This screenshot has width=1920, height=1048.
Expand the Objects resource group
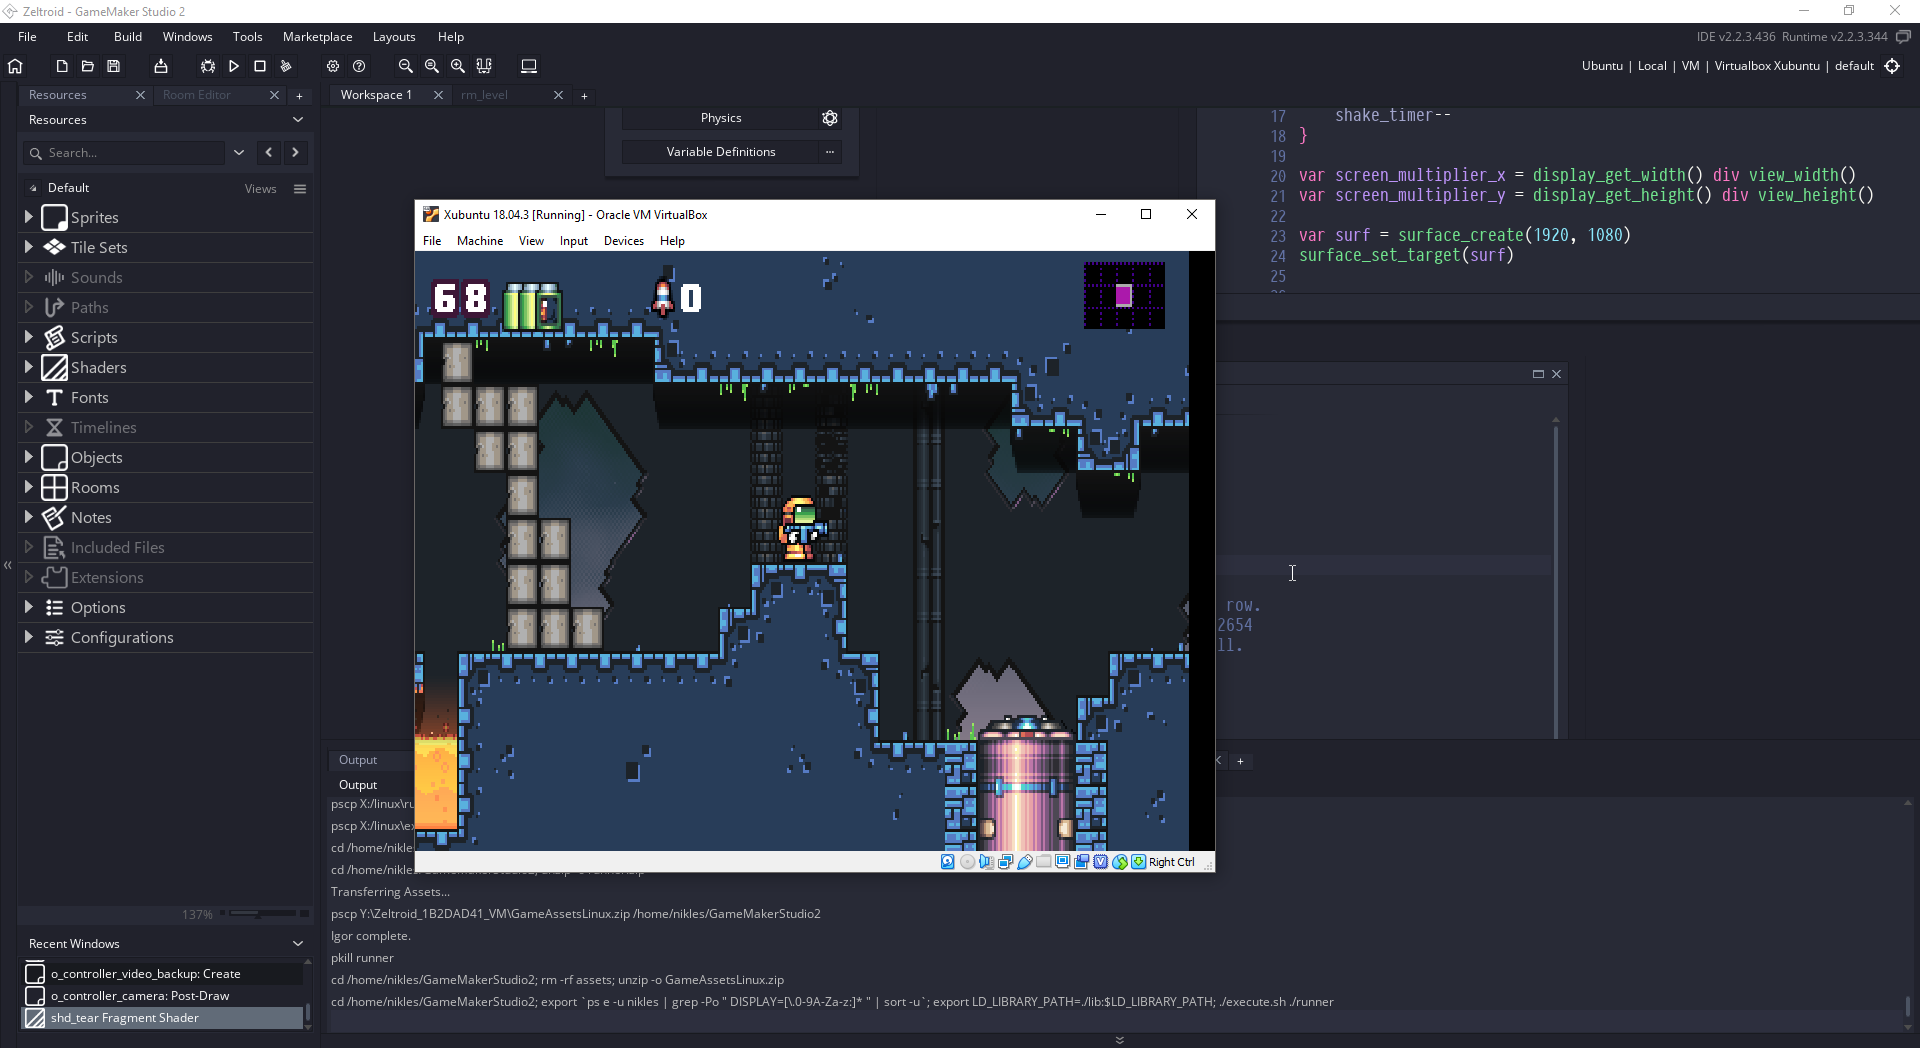[27, 457]
